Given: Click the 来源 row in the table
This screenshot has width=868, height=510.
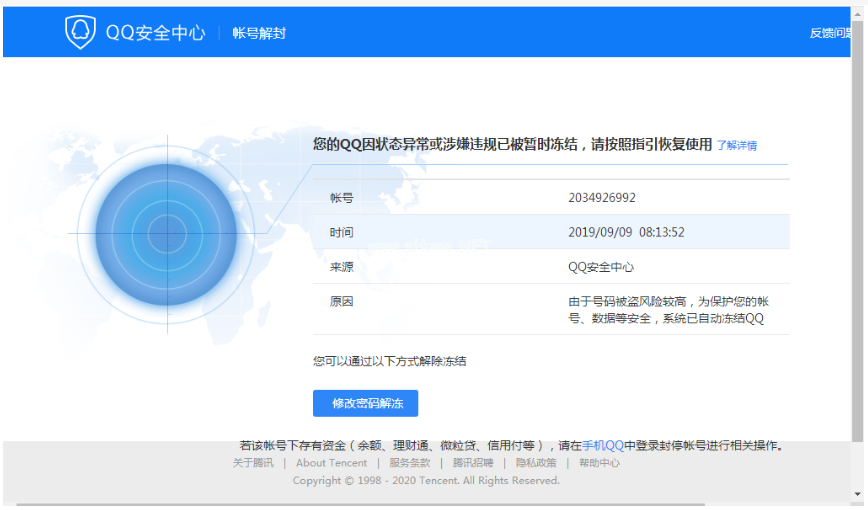Looking at the screenshot, I should click(x=550, y=267).
